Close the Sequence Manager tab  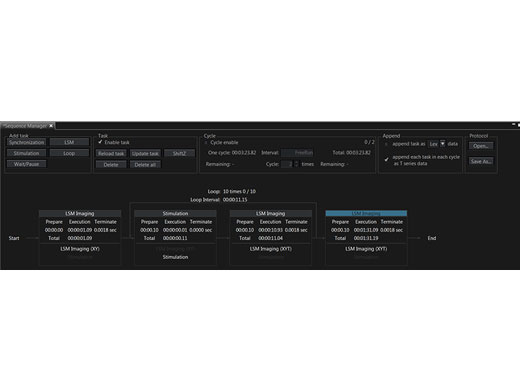tap(51, 126)
